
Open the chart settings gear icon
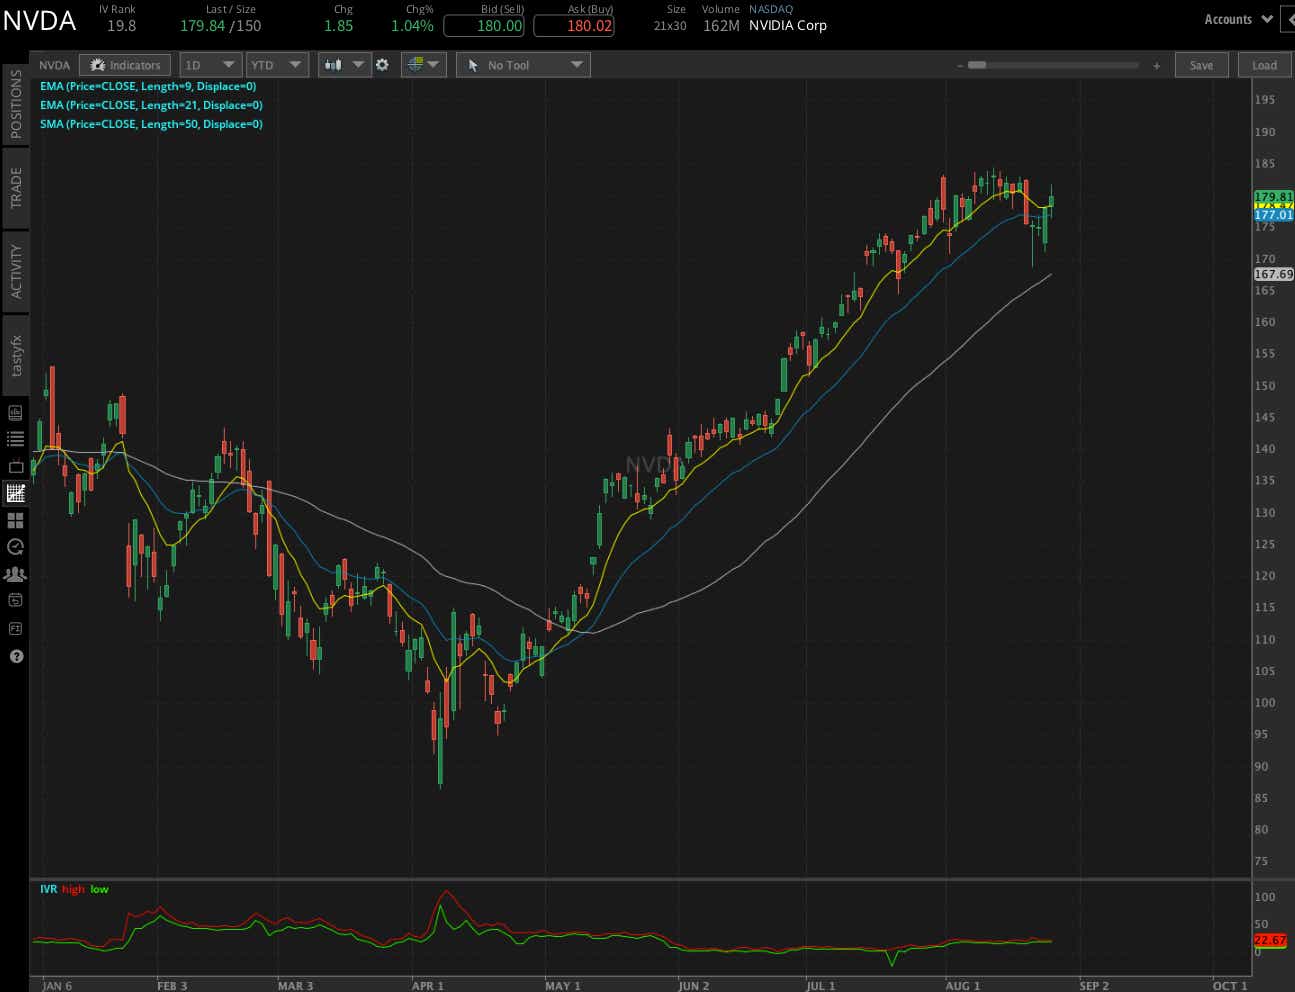383,64
